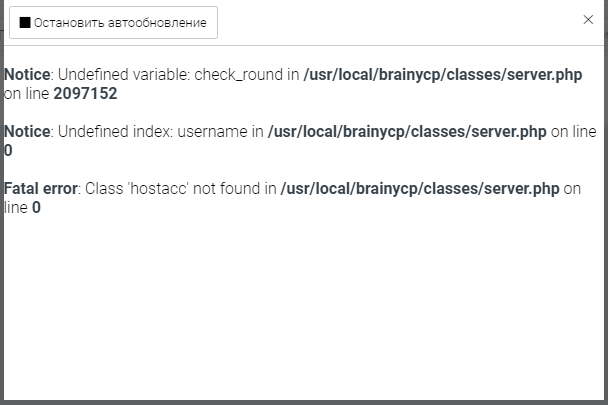
Task: Click the server.php path in fatal error
Action: coord(420,189)
